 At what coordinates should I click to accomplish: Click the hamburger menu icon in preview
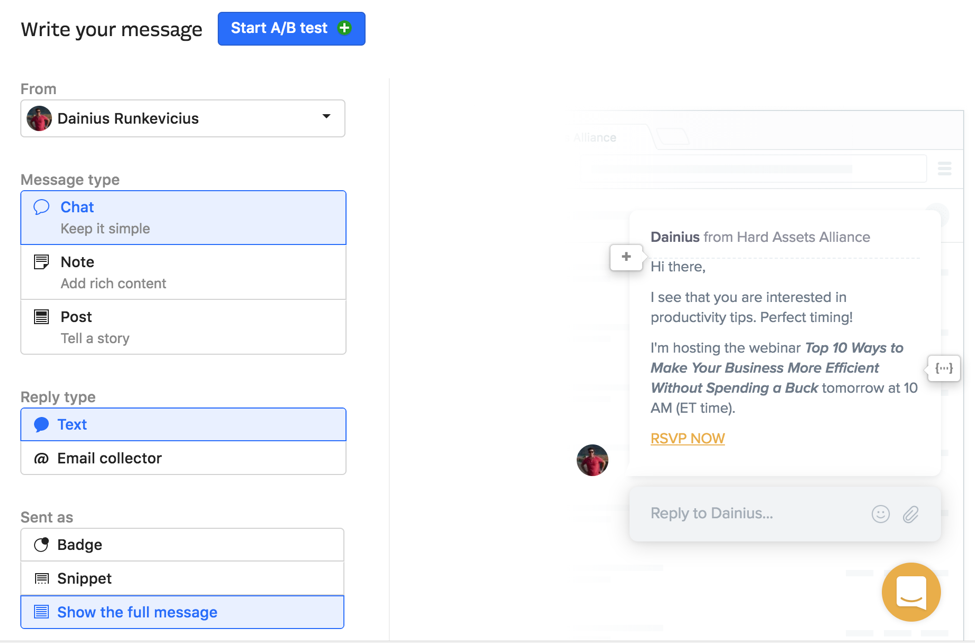coord(945,169)
